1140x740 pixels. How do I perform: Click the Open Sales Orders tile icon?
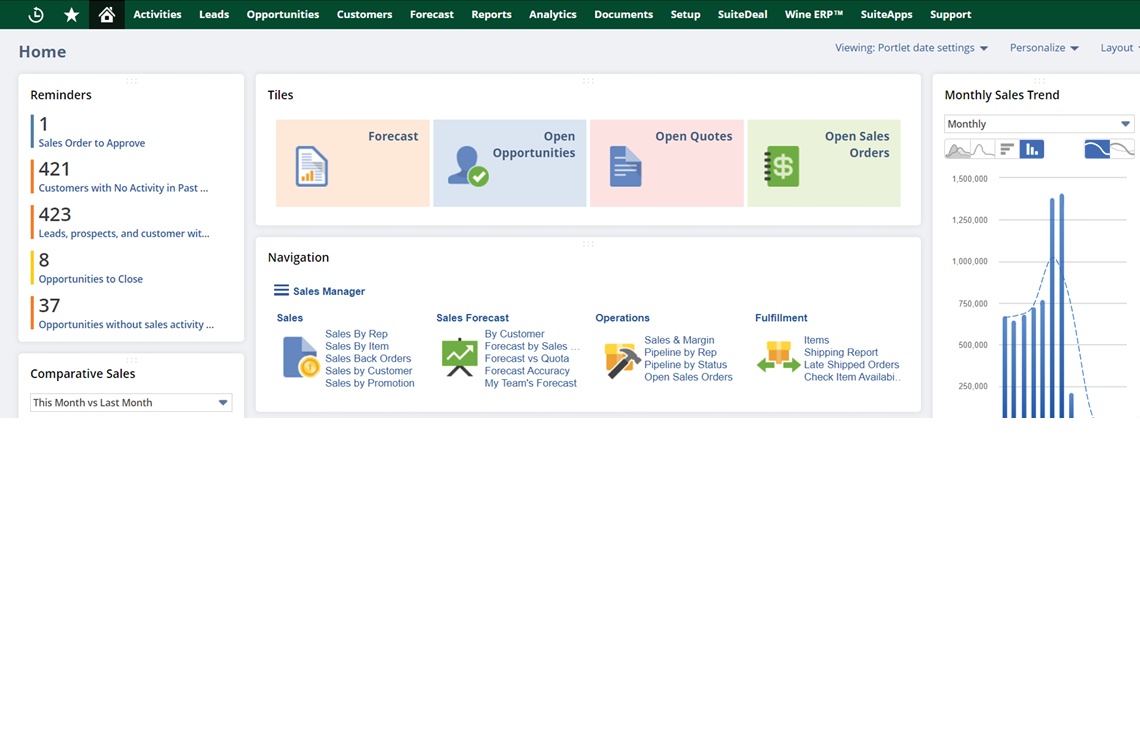pyautogui.click(x=782, y=166)
